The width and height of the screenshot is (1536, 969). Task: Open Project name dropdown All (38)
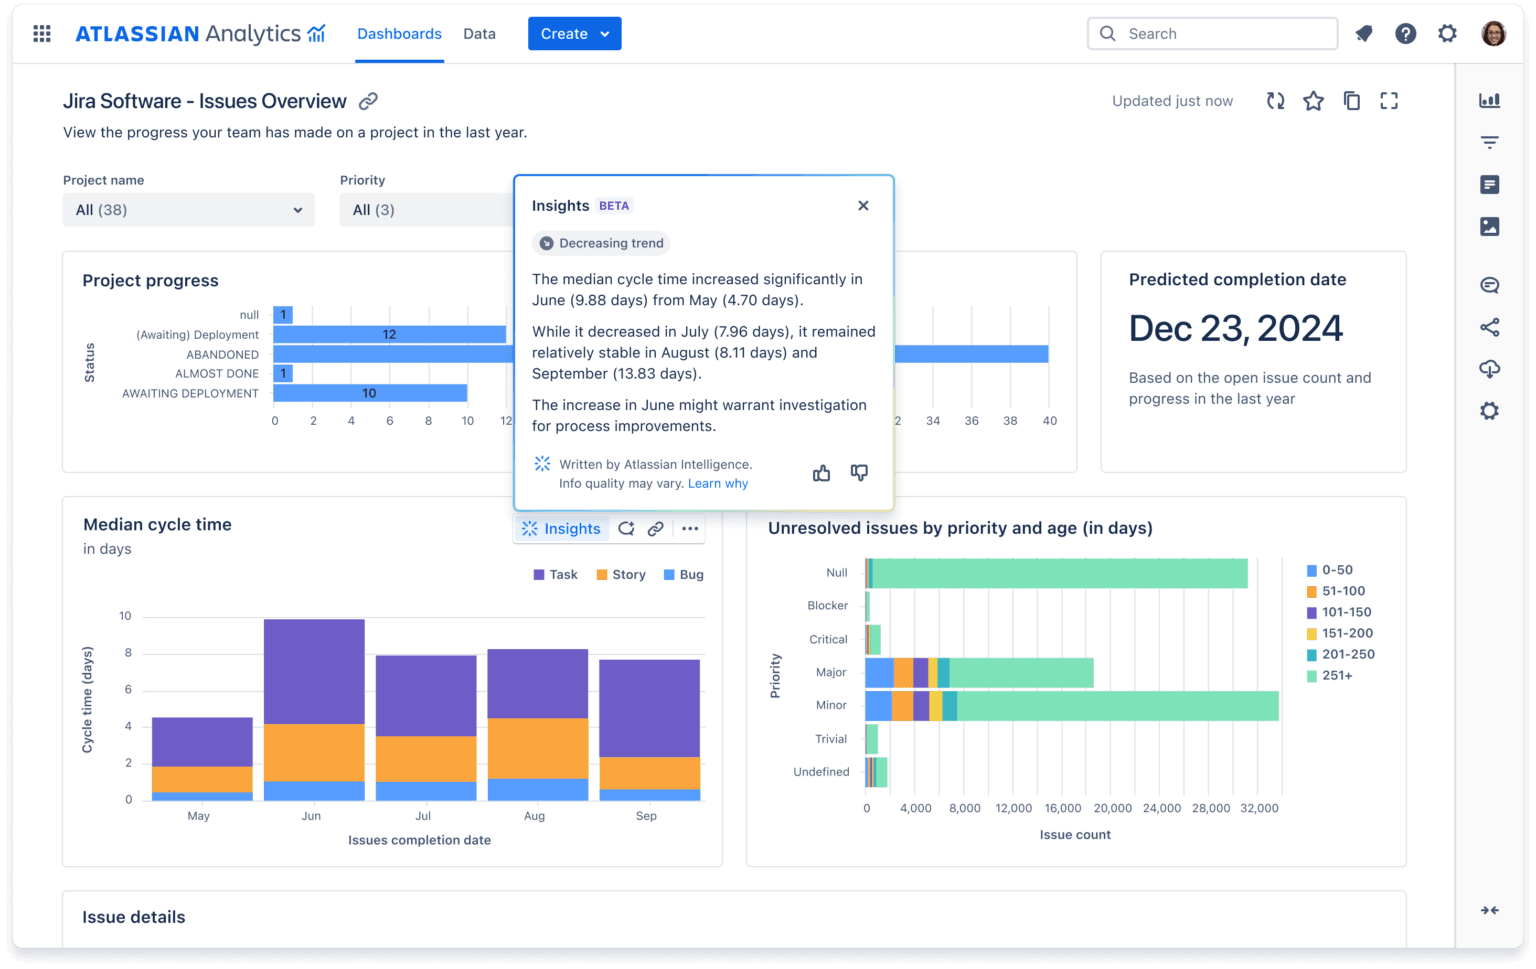(x=188, y=210)
